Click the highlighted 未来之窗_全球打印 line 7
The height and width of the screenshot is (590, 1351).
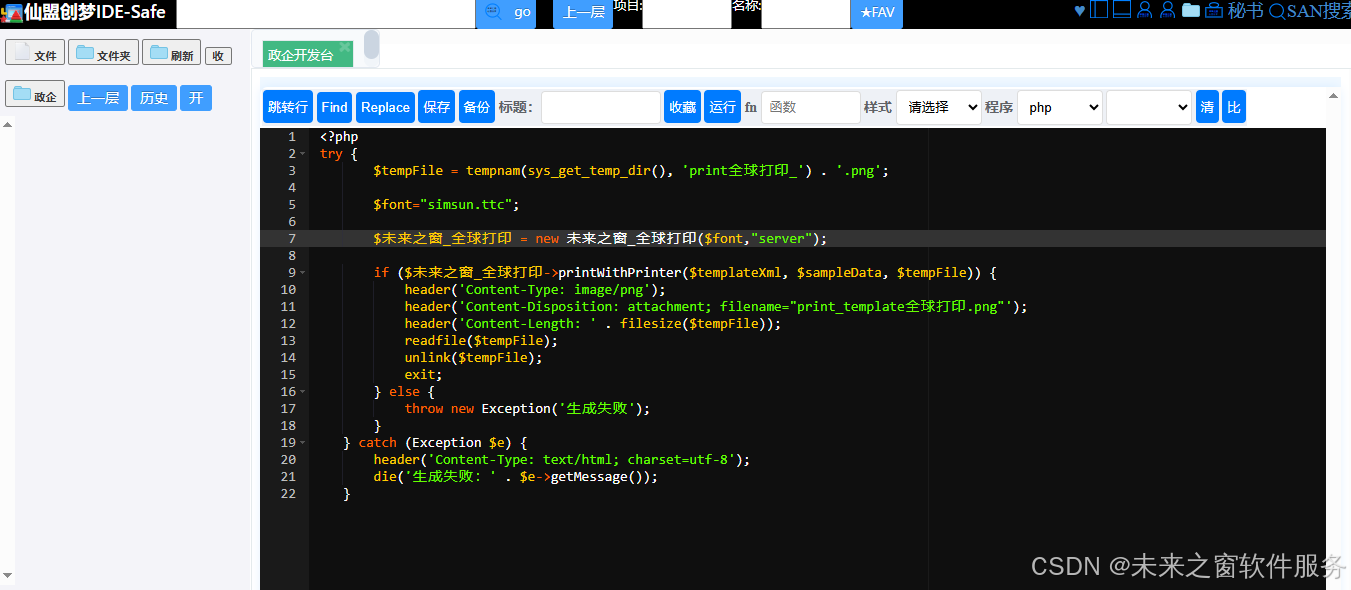pos(600,239)
